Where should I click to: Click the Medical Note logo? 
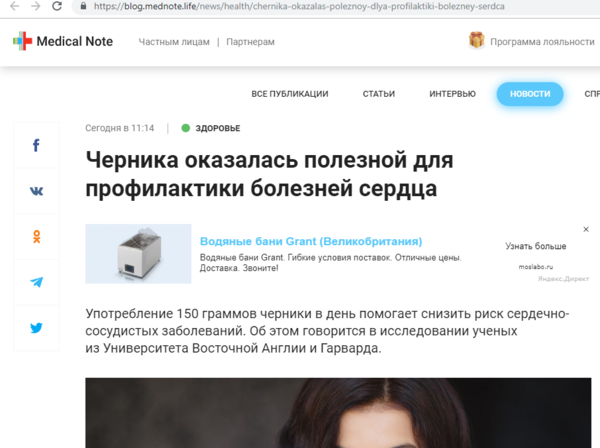pyautogui.click(x=63, y=41)
